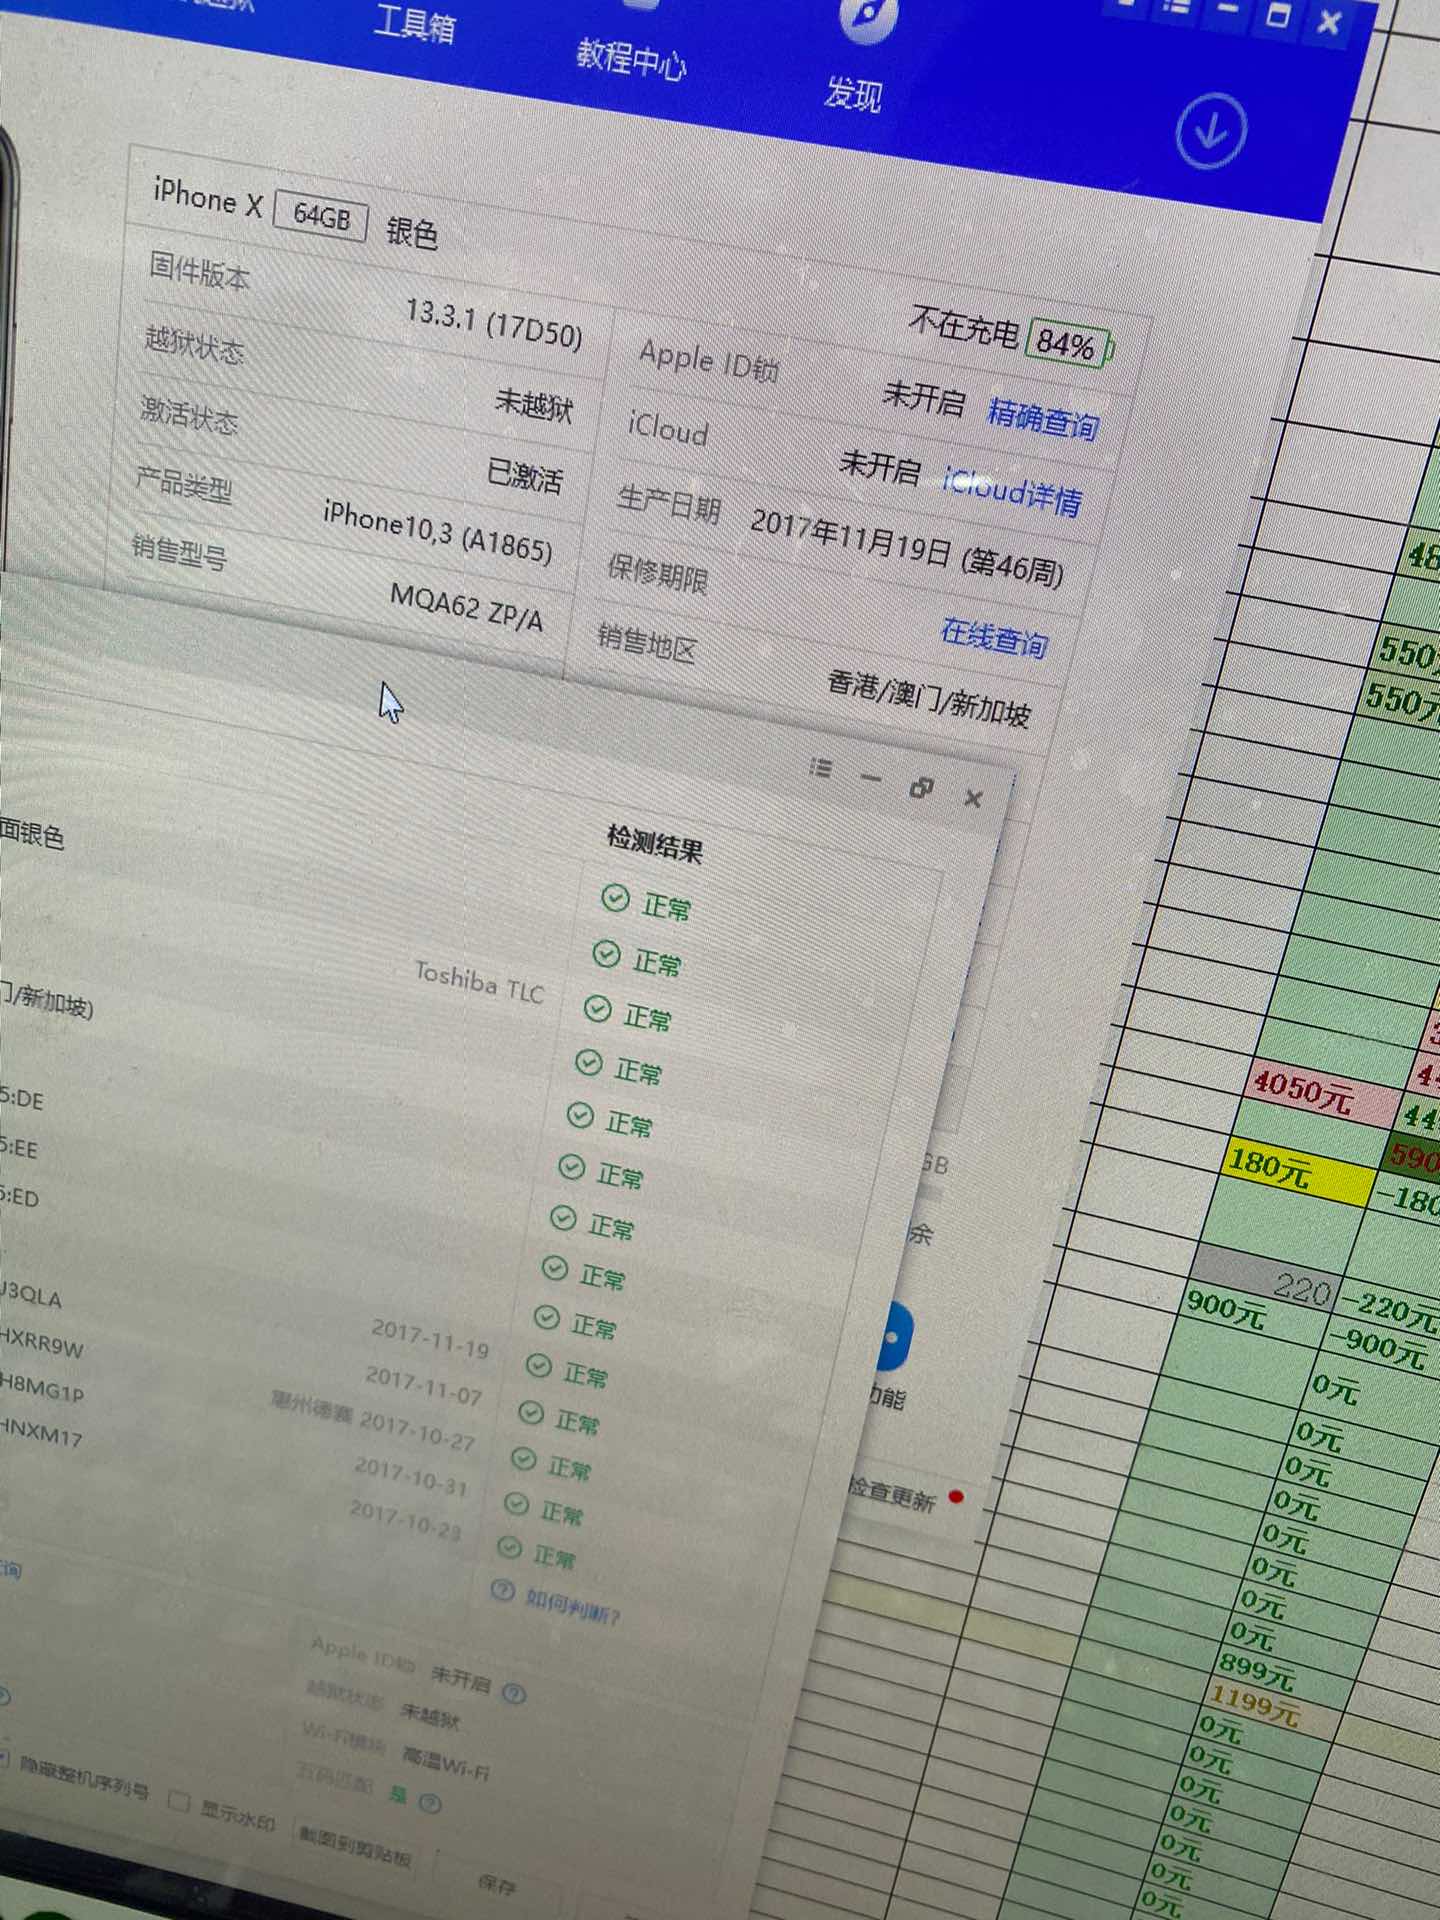Switch to the 发现 tab
Image resolution: width=1440 pixels, height=1920 pixels.
coord(853,93)
